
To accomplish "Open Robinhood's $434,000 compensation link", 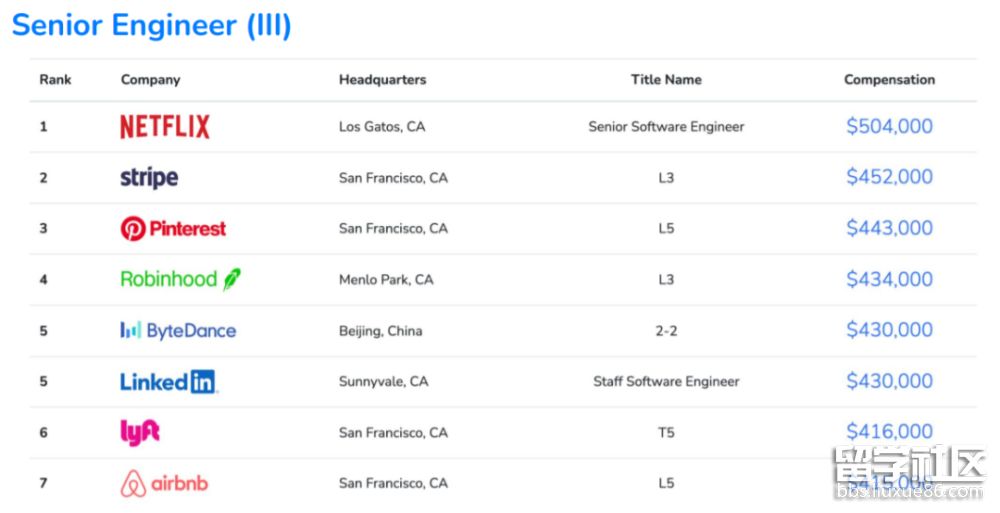I will tap(889, 279).
